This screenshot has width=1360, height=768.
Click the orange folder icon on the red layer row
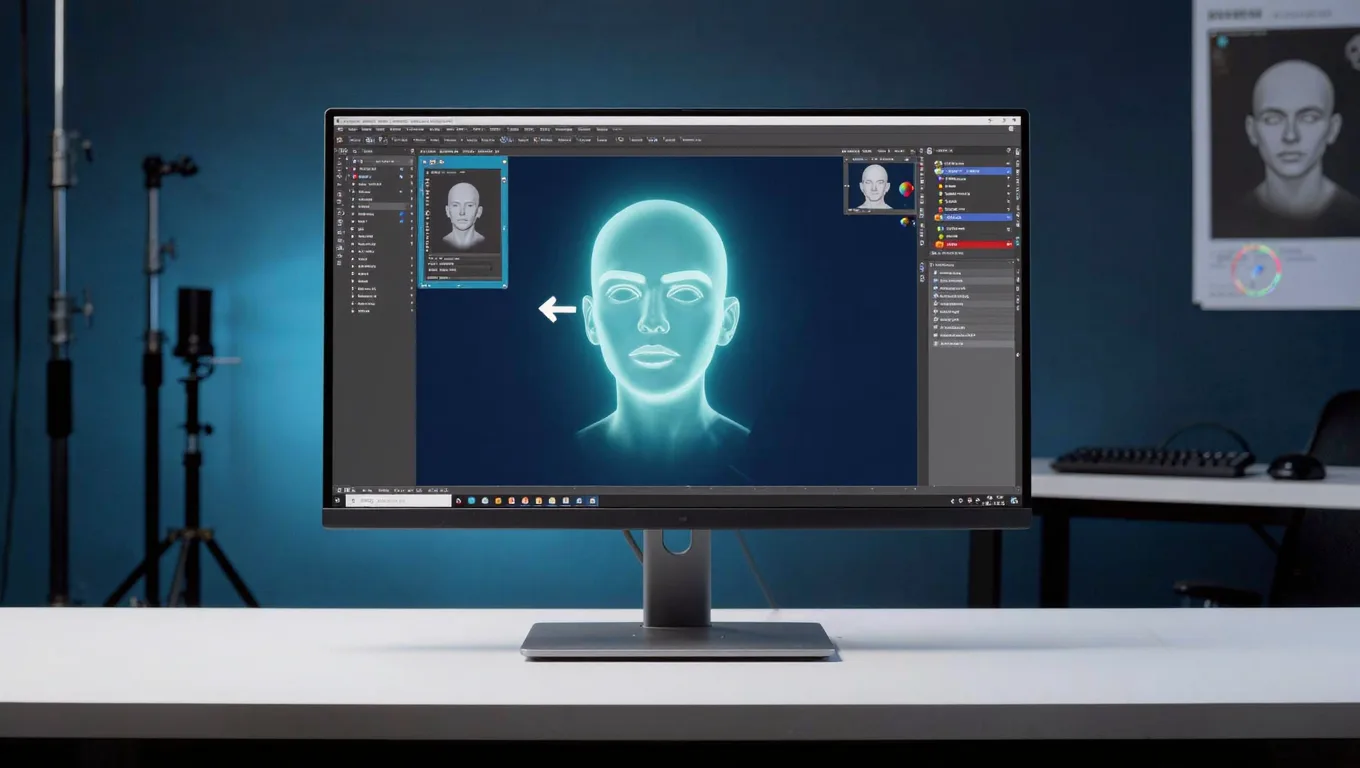pyautogui.click(x=939, y=244)
